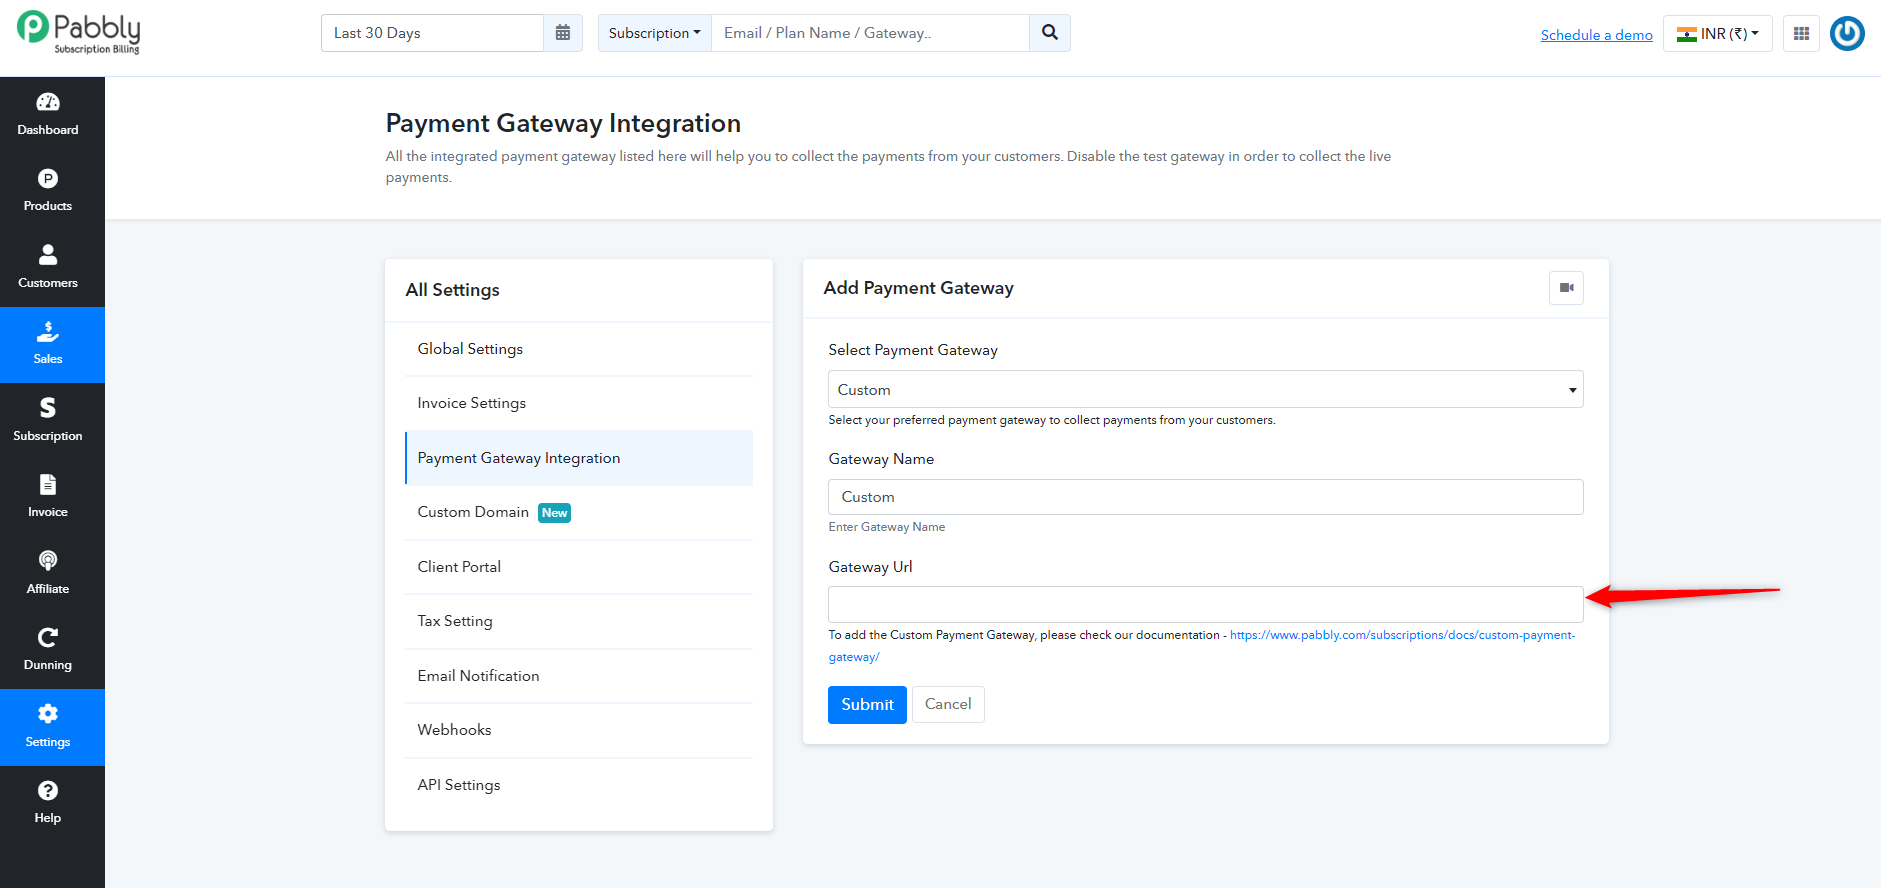Click the Pabbly Subscription Billing logo

click(79, 32)
